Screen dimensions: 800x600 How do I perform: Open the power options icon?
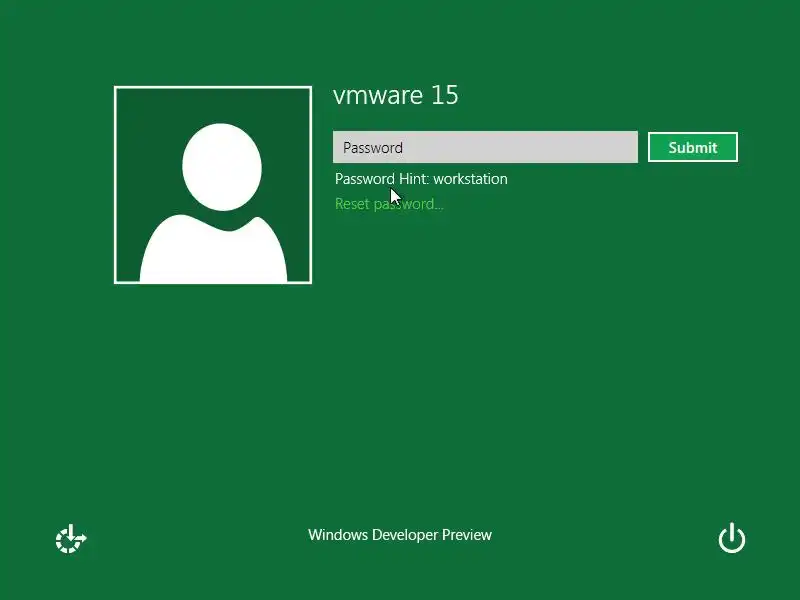(732, 538)
